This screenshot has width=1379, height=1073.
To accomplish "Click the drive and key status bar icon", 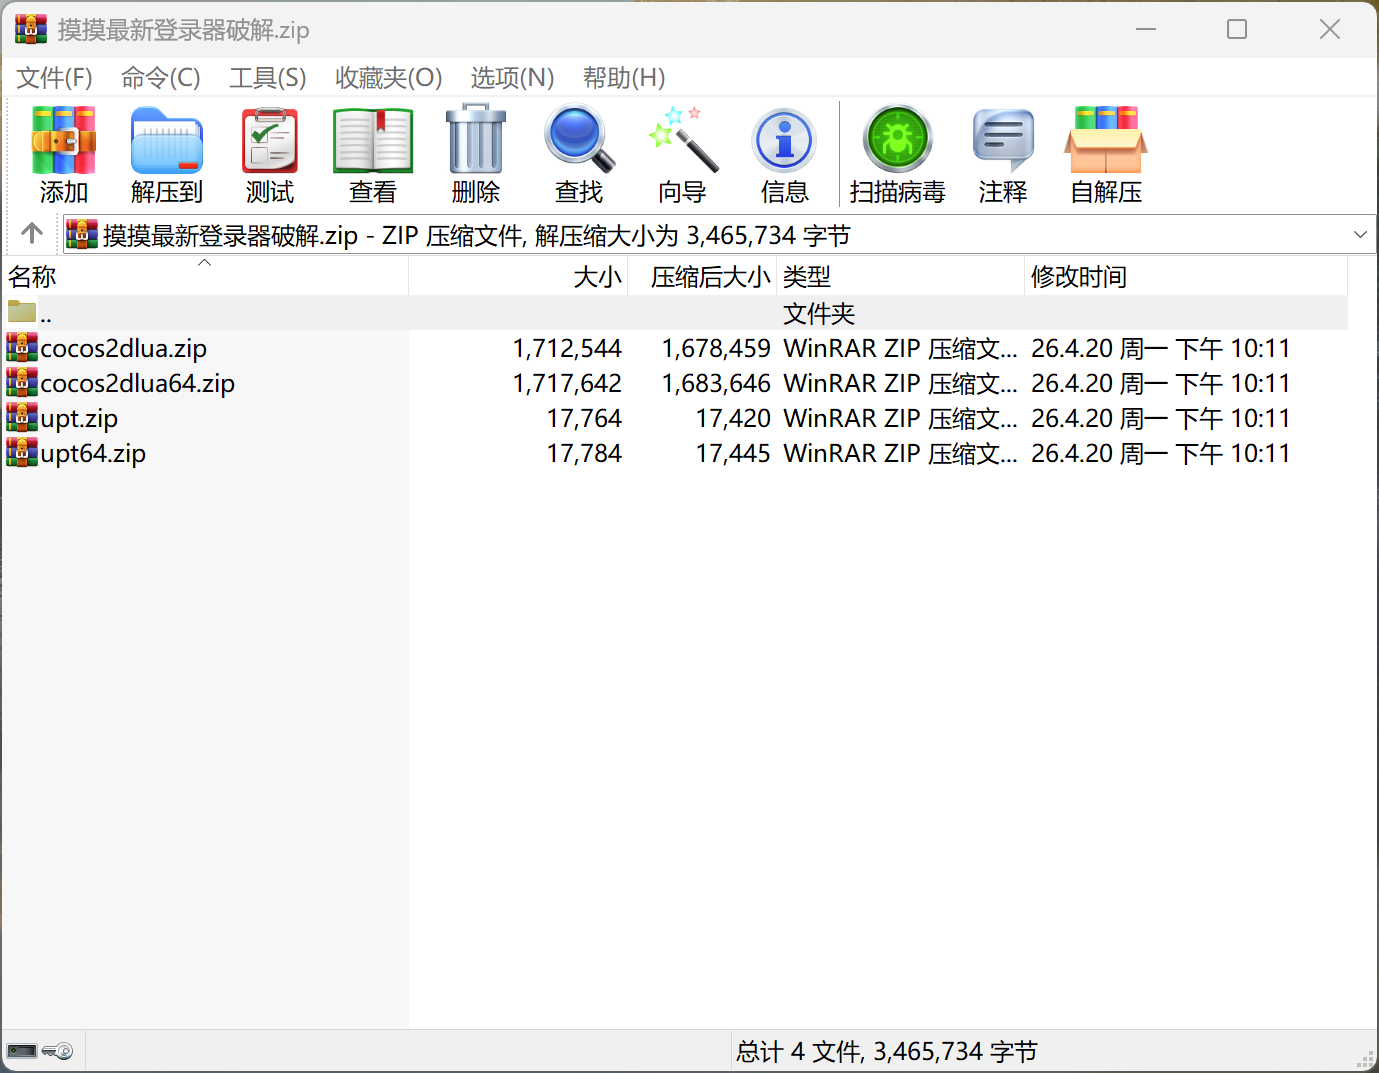I will 41,1051.
